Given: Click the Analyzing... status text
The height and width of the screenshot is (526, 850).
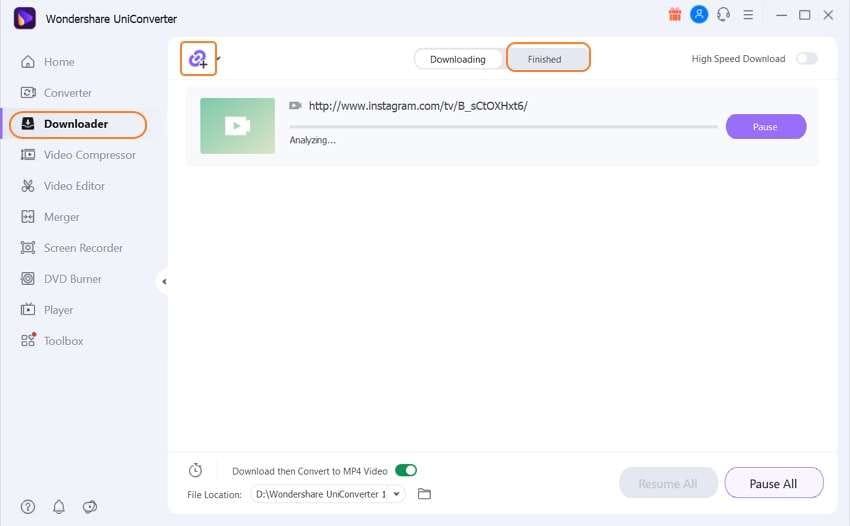Looking at the screenshot, I should pyautogui.click(x=312, y=140).
